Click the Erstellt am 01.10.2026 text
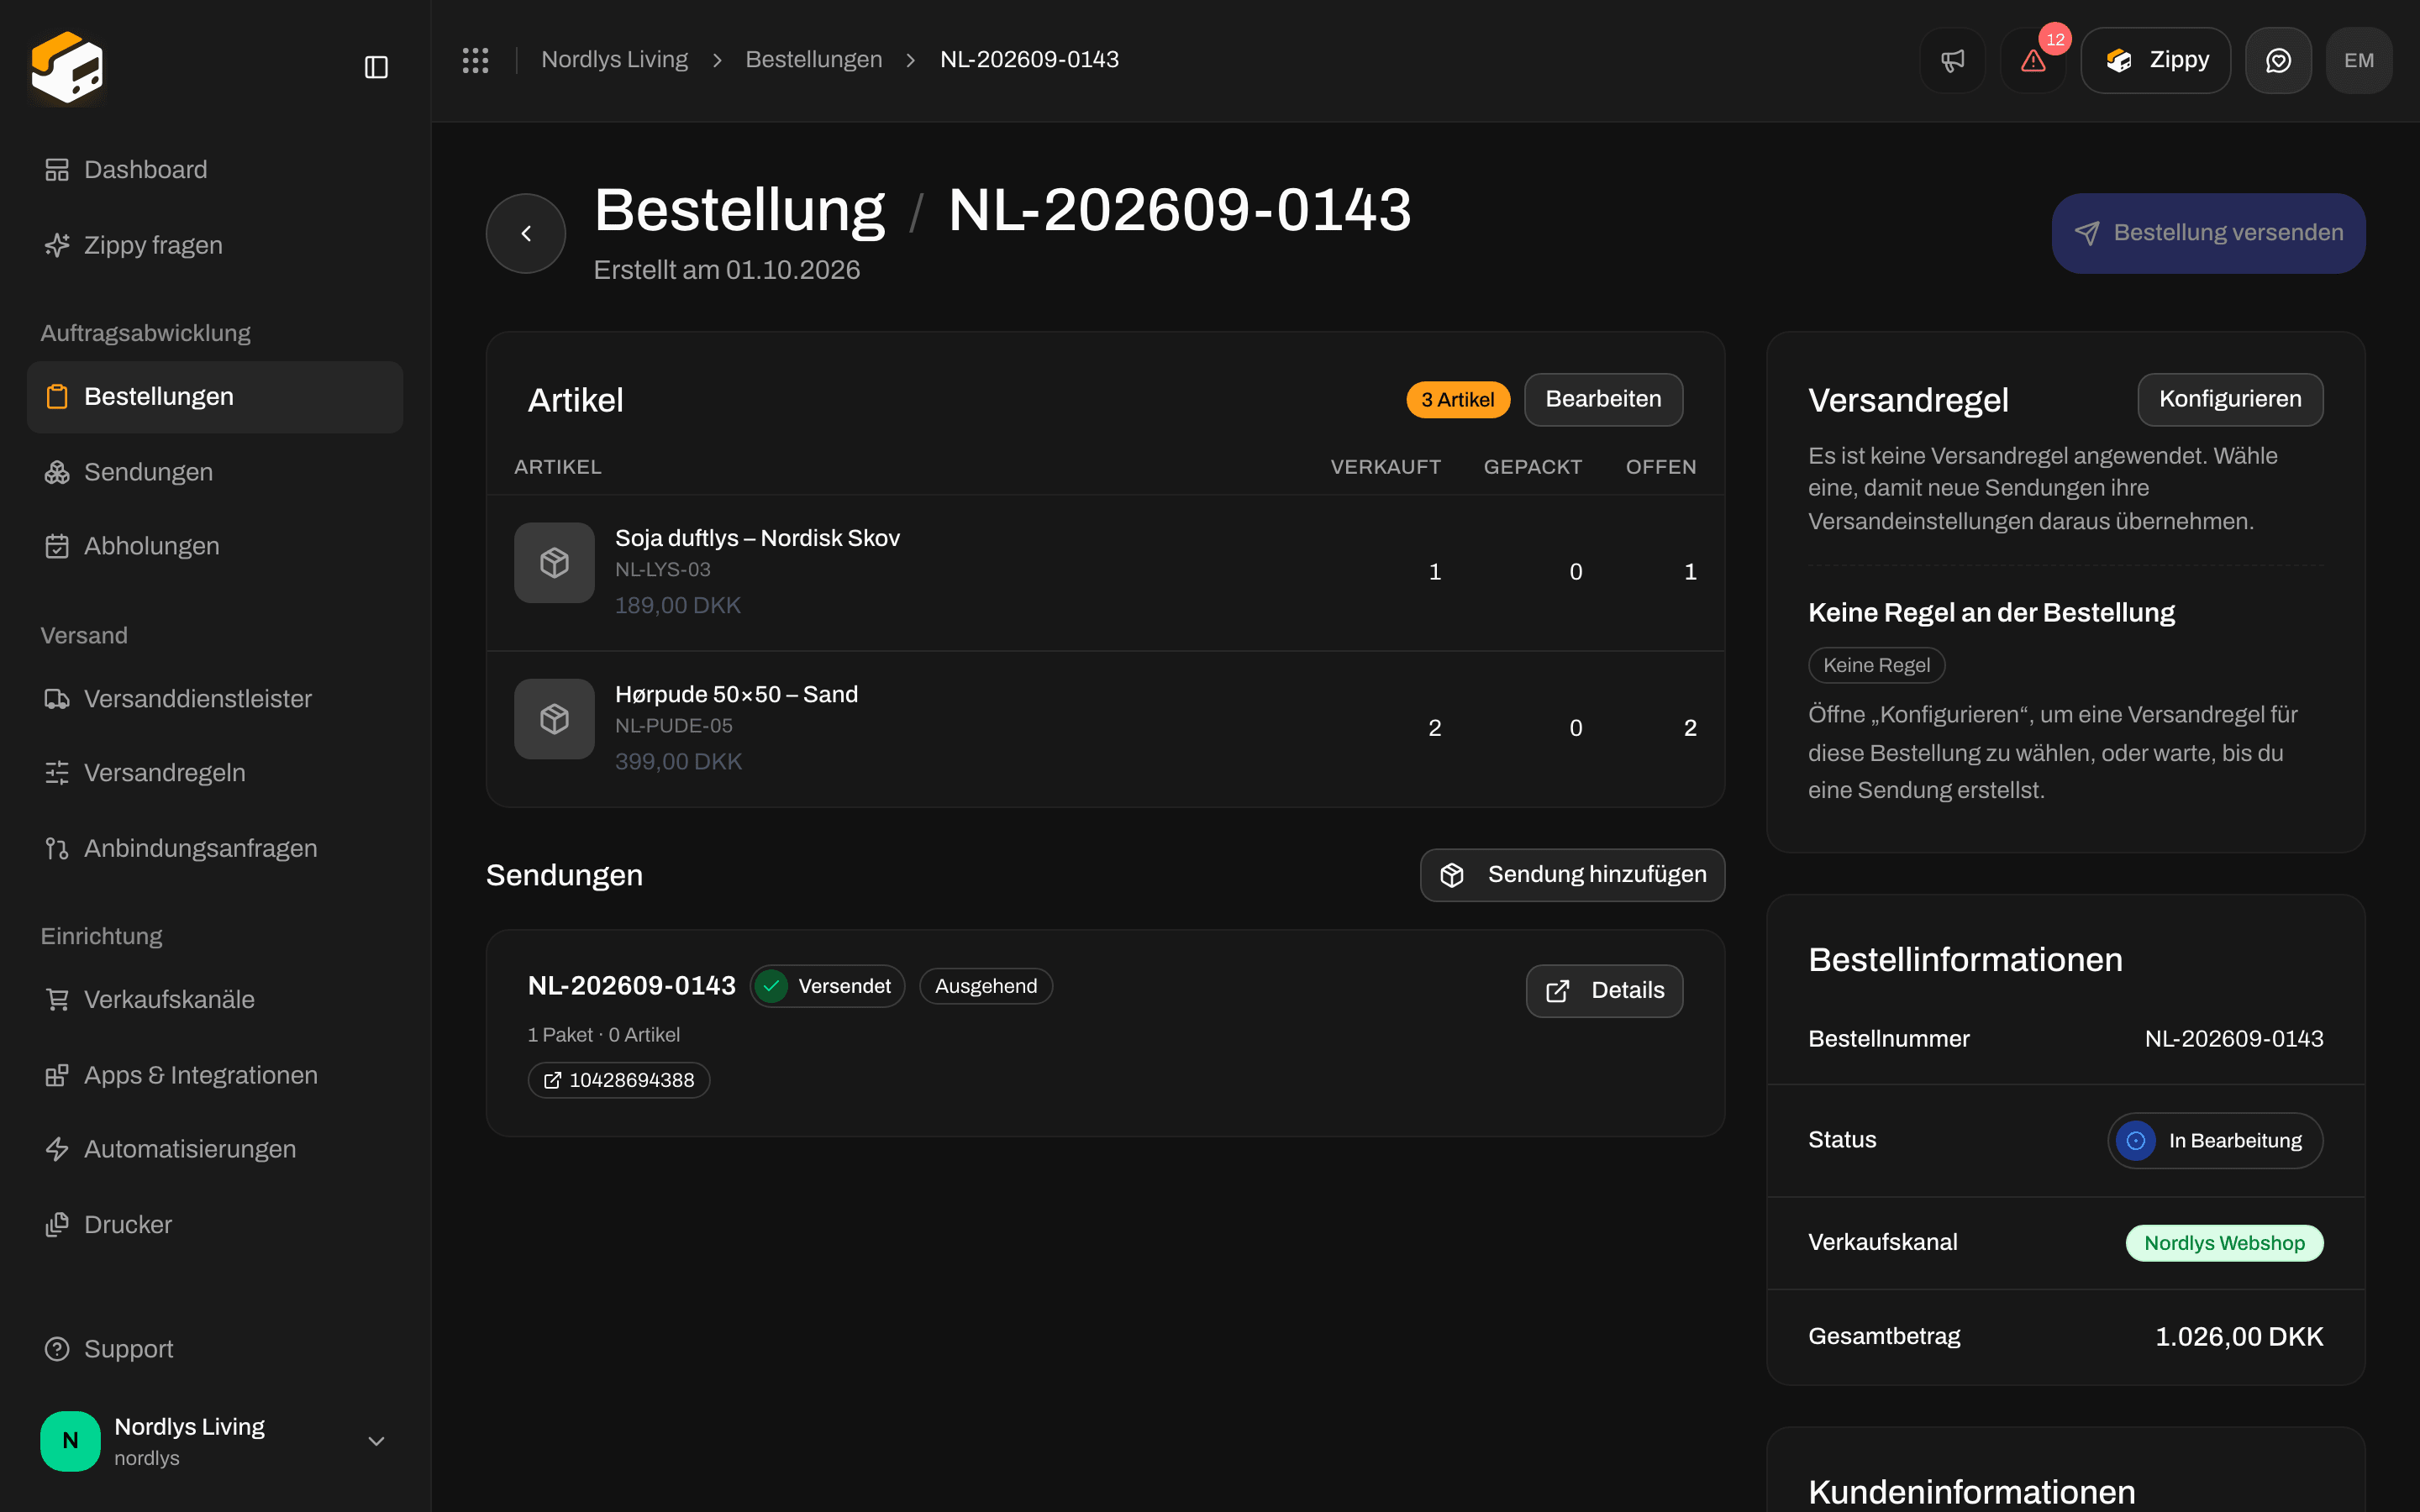 (726, 270)
